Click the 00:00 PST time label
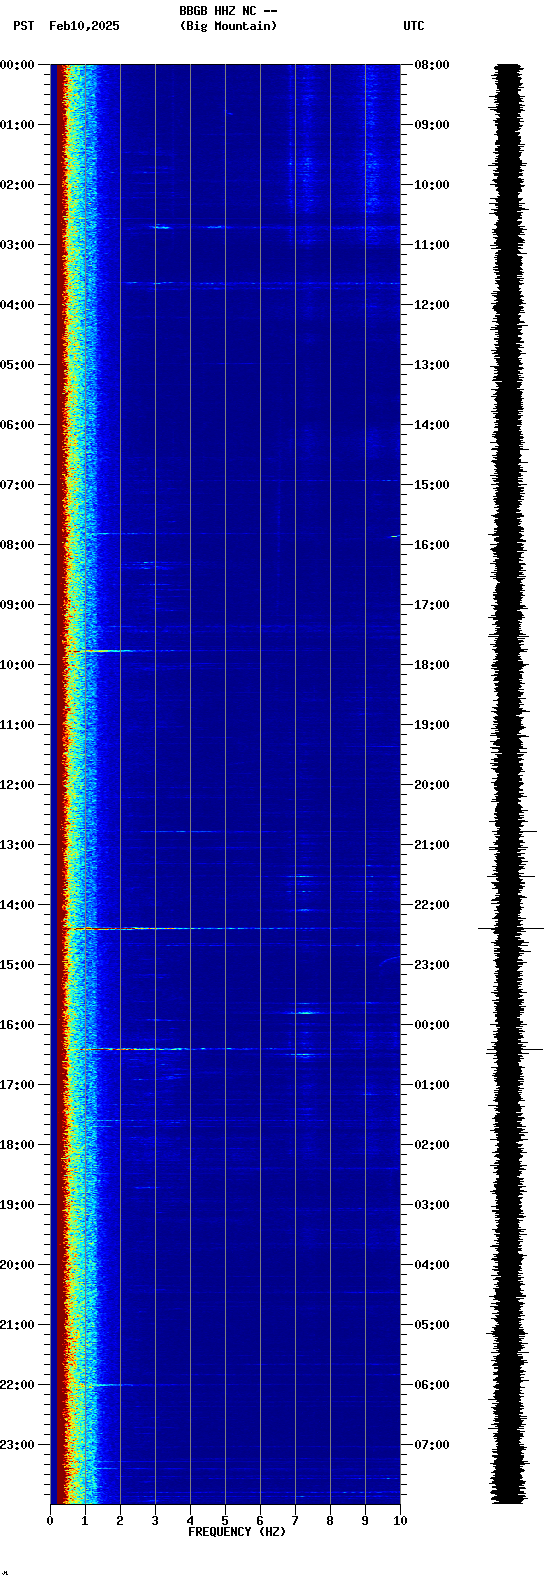 17,65
